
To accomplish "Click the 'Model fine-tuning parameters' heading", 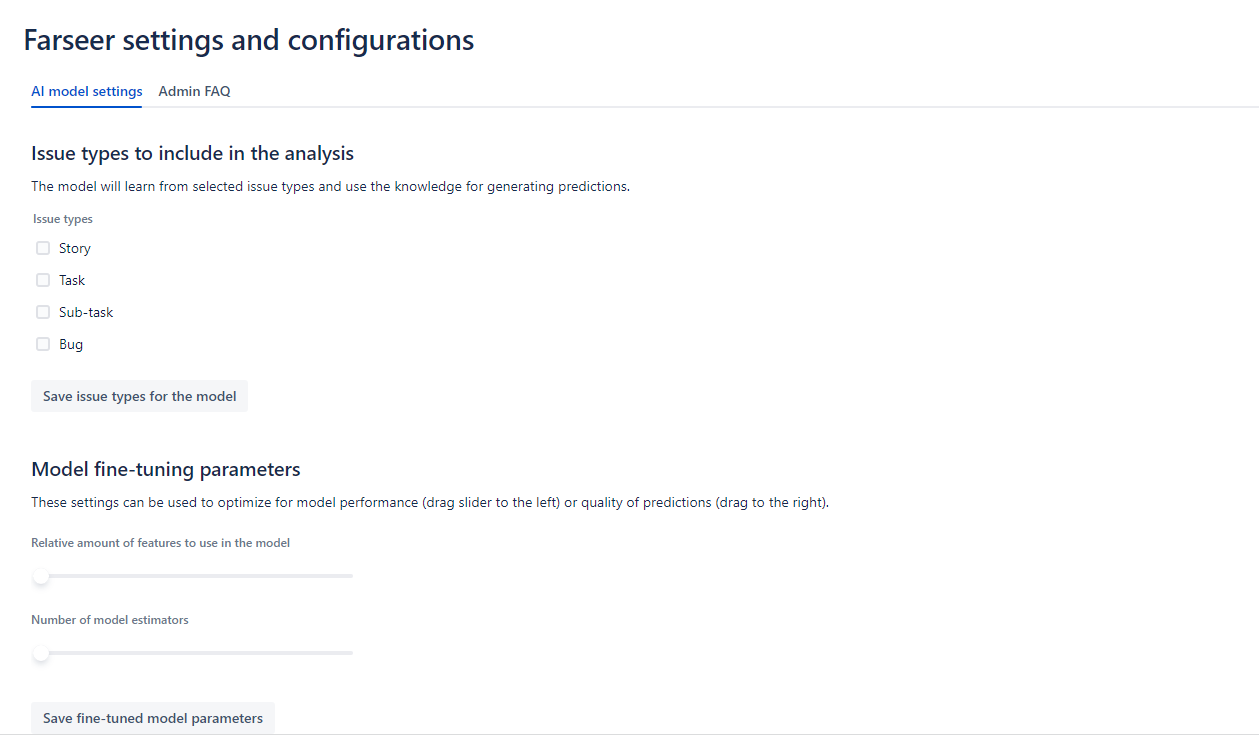I will tap(166, 469).
